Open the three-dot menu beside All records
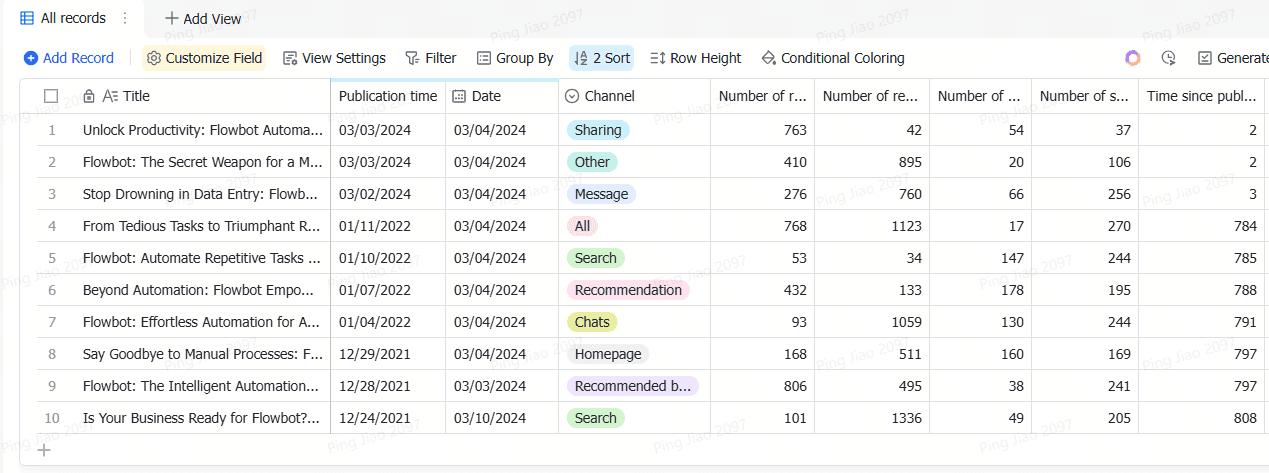 (125, 18)
